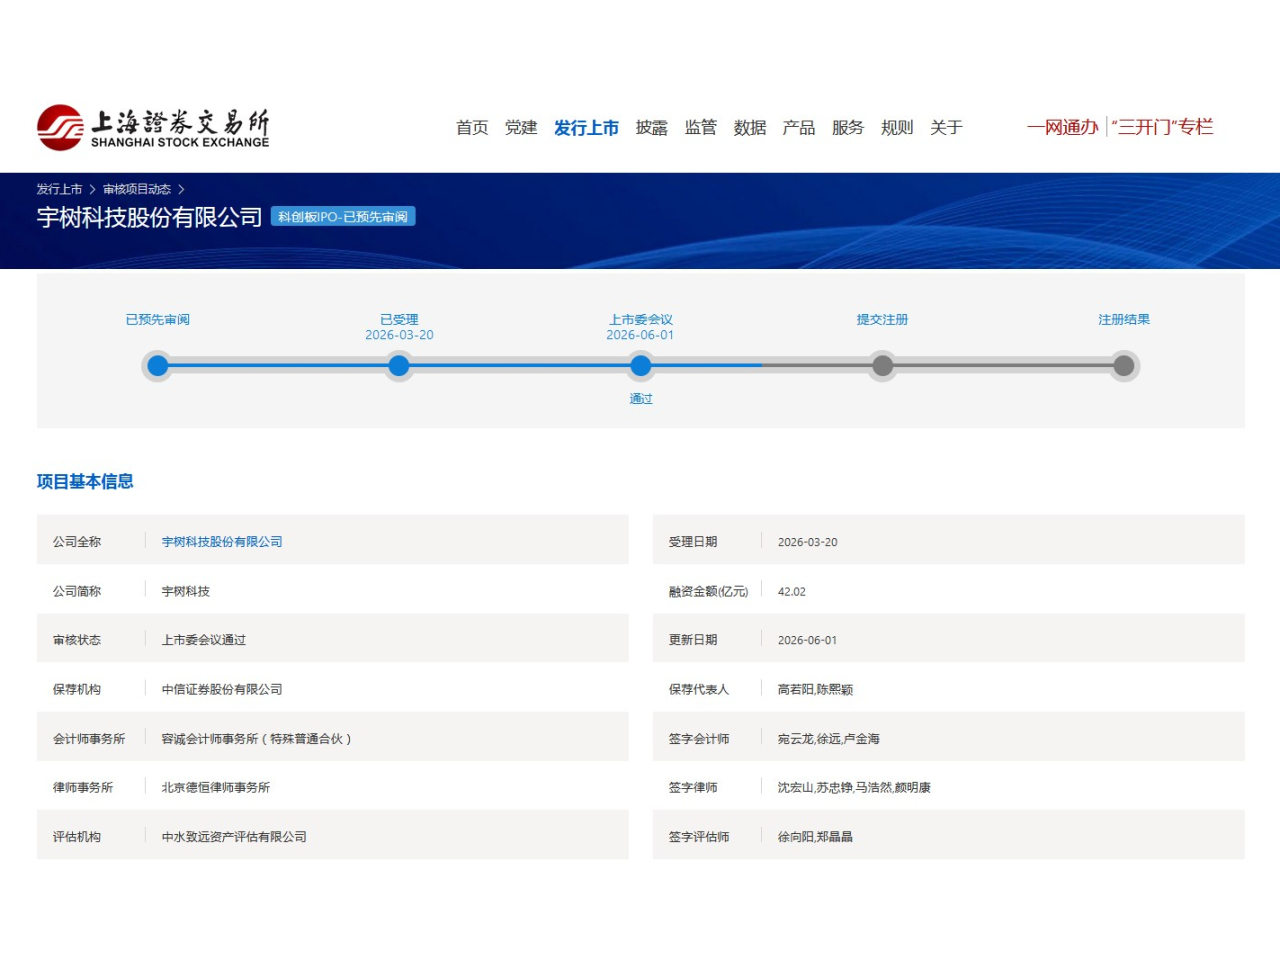Image resolution: width=1280 pixels, height=960 pixels.
Task: Open the 产品 navigation item
Action: 799,128
